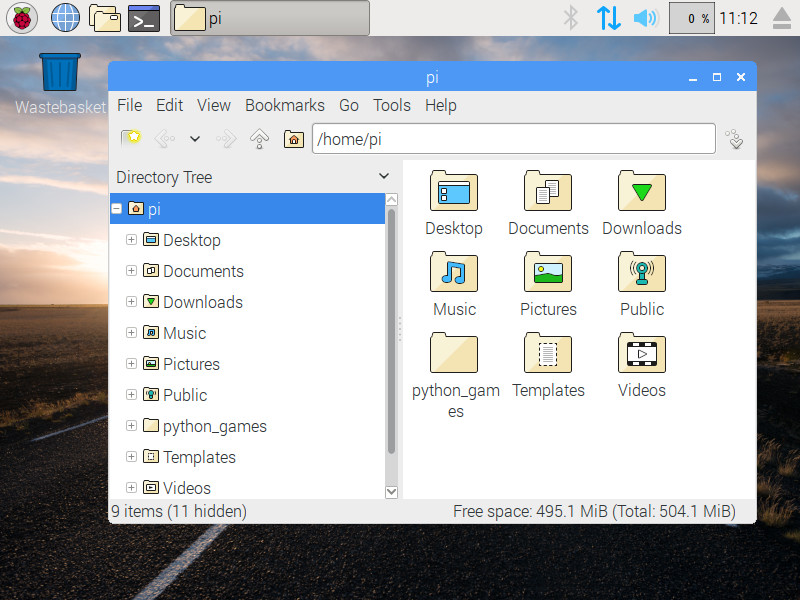Click the eject tray icon
This screenshot has width=800, height=600.
[782, 18]
